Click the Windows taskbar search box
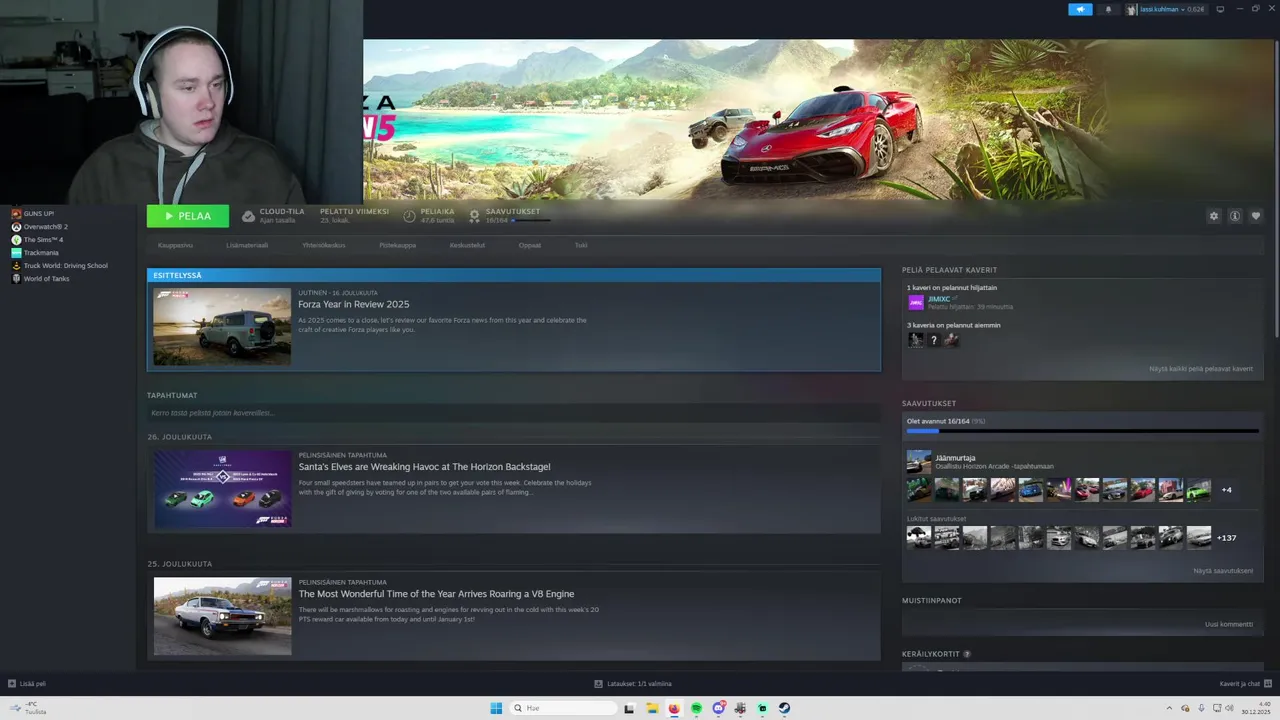Viewport: 1280px width, 720px height. pos(563,708)
